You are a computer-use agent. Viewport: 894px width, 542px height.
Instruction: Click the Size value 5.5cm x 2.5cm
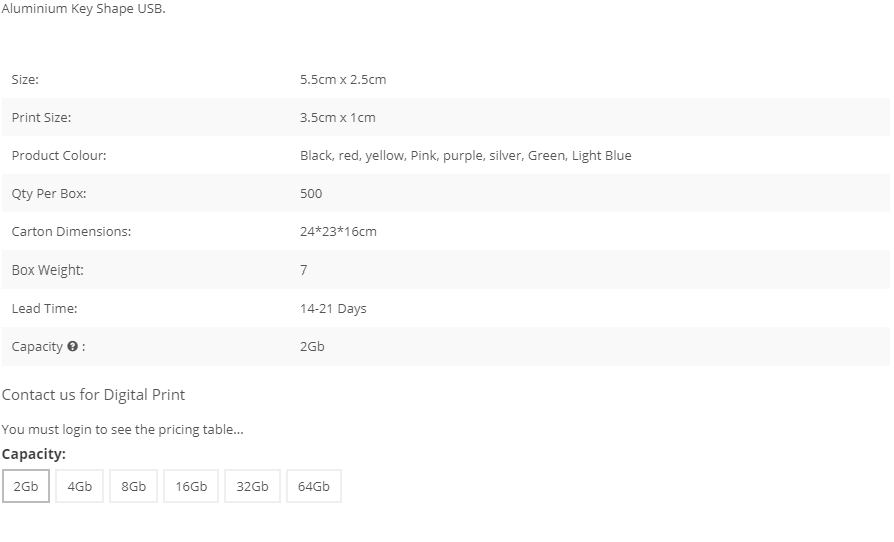[x=343, y=79]
